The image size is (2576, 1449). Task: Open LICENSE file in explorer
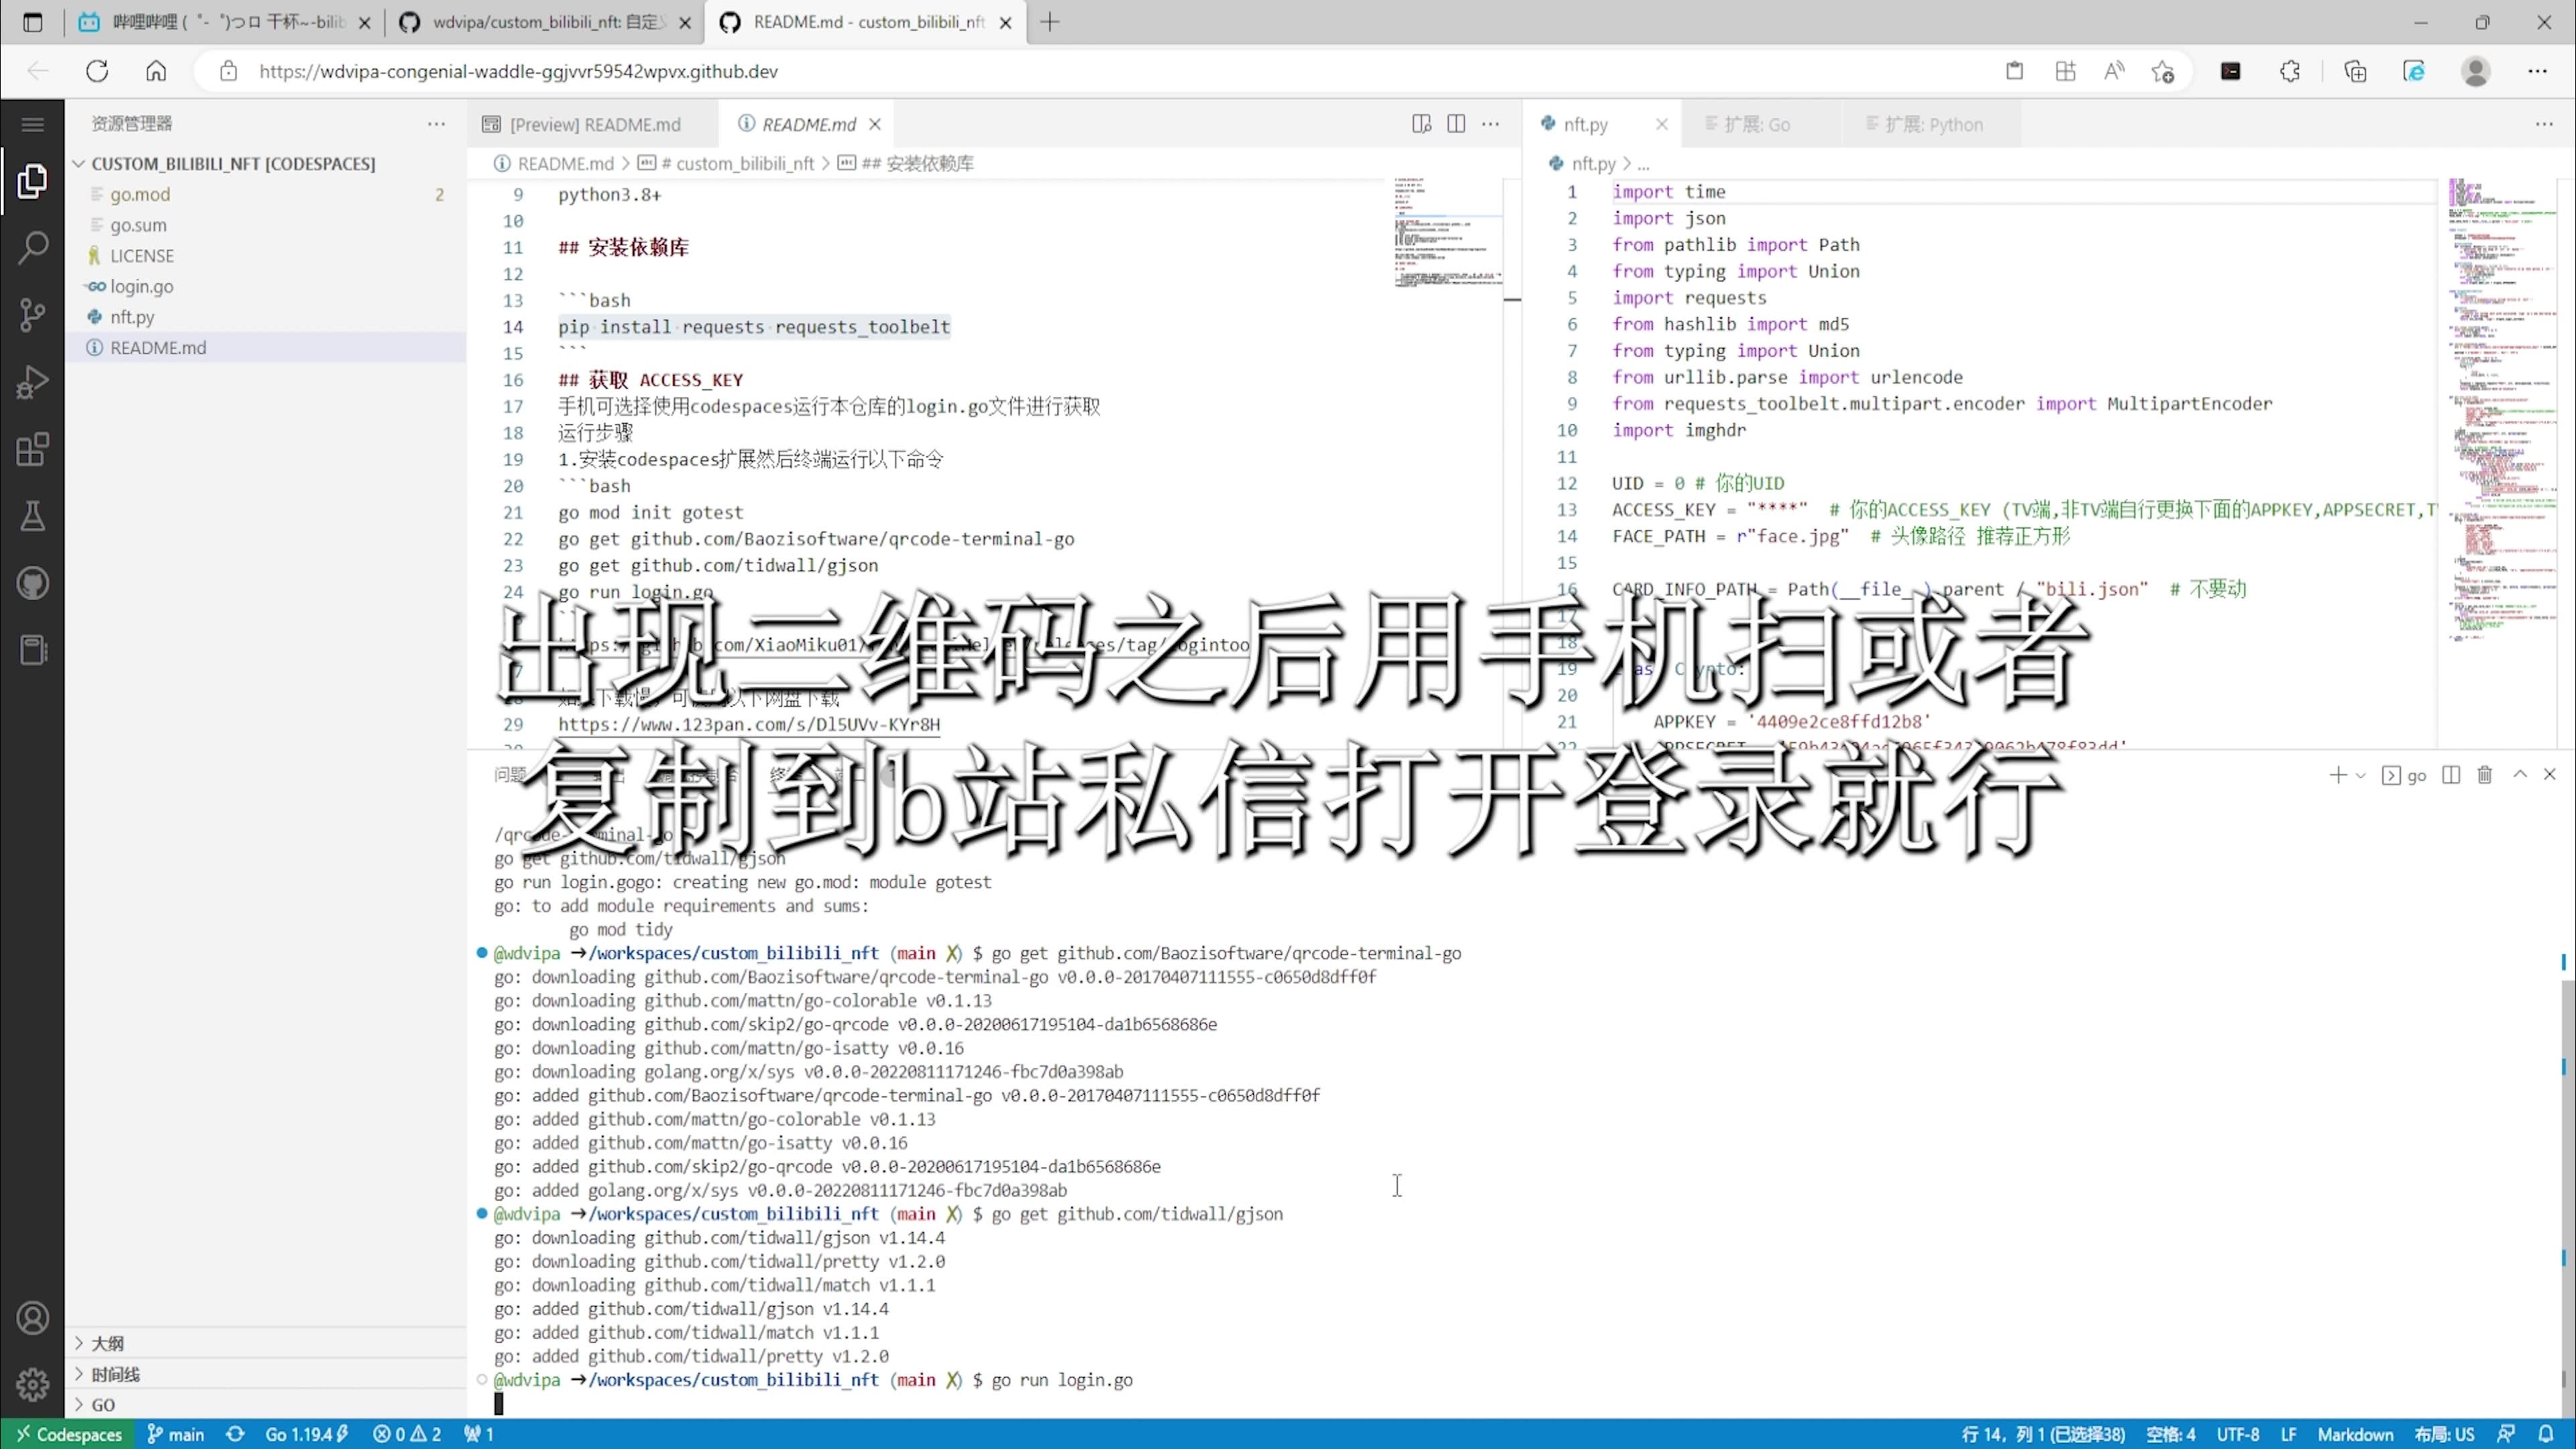(x=142, y=256)
